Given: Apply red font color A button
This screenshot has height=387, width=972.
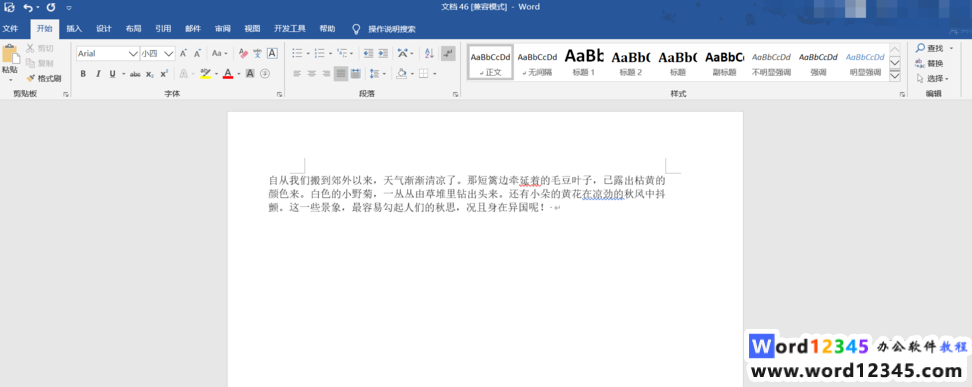Looking at the screenshot, I should (228, 74).
